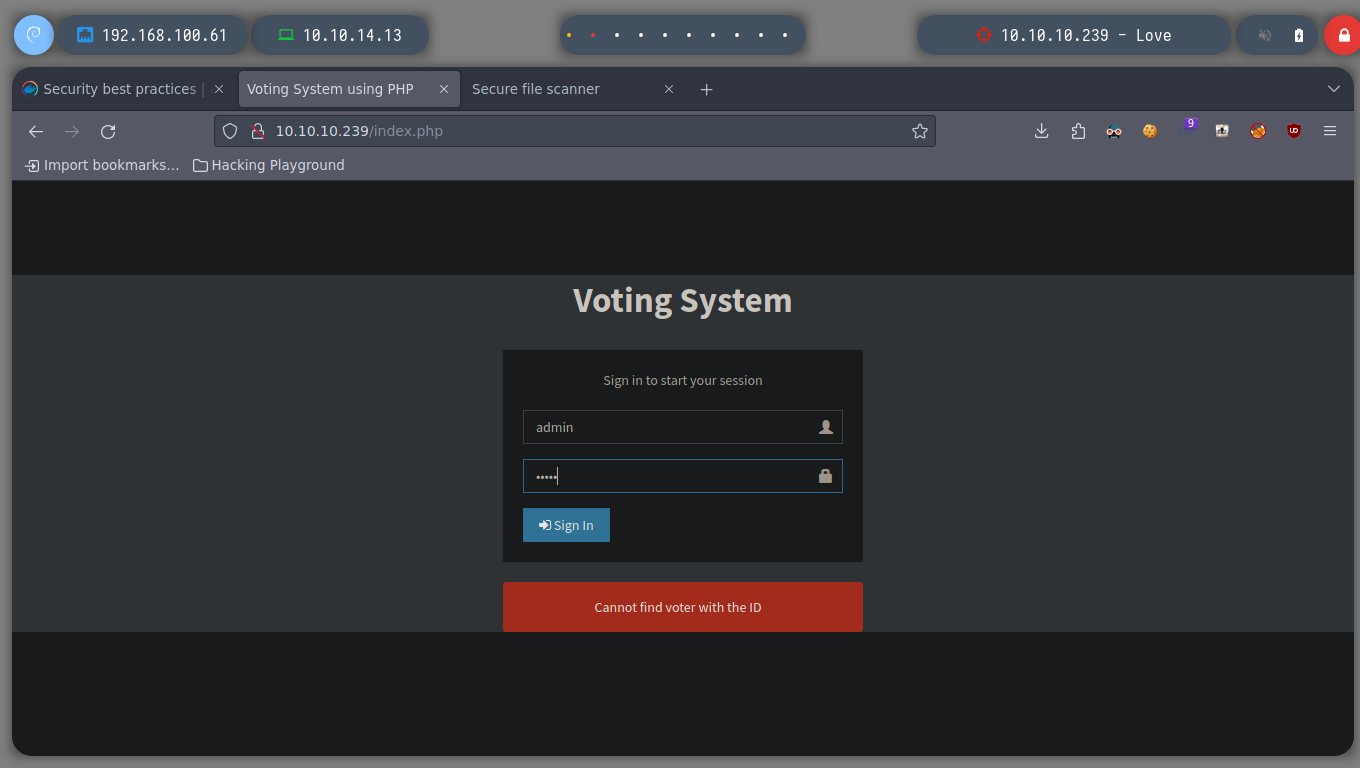Click the muted volume icon
This screenshot has width=1360, height=768.
(x=1265, y=35)
